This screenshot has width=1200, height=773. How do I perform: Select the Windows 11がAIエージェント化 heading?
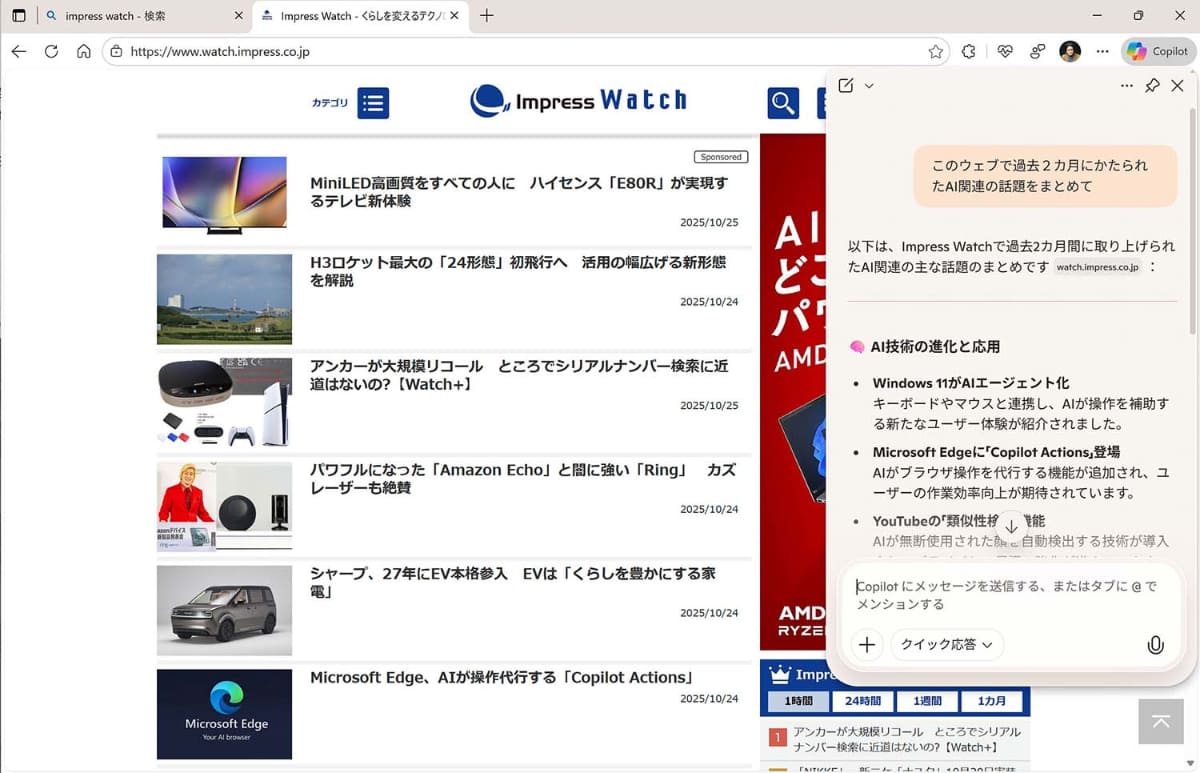[x=970, y=383]
